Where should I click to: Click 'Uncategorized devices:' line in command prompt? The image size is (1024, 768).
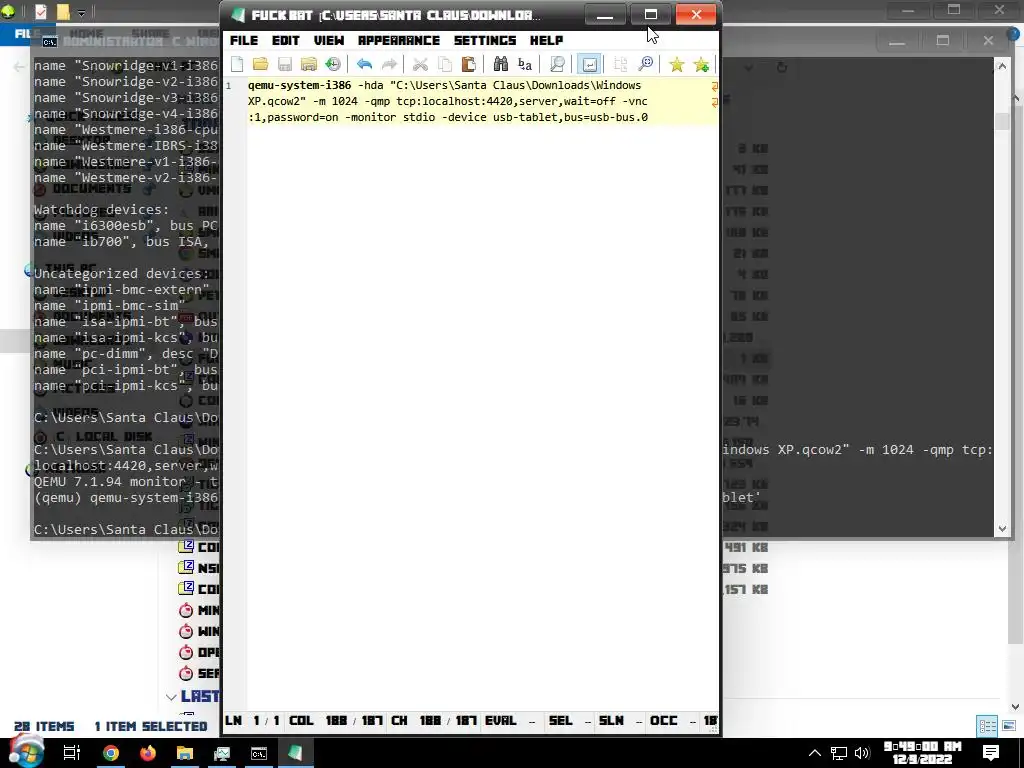coord(121,274)
